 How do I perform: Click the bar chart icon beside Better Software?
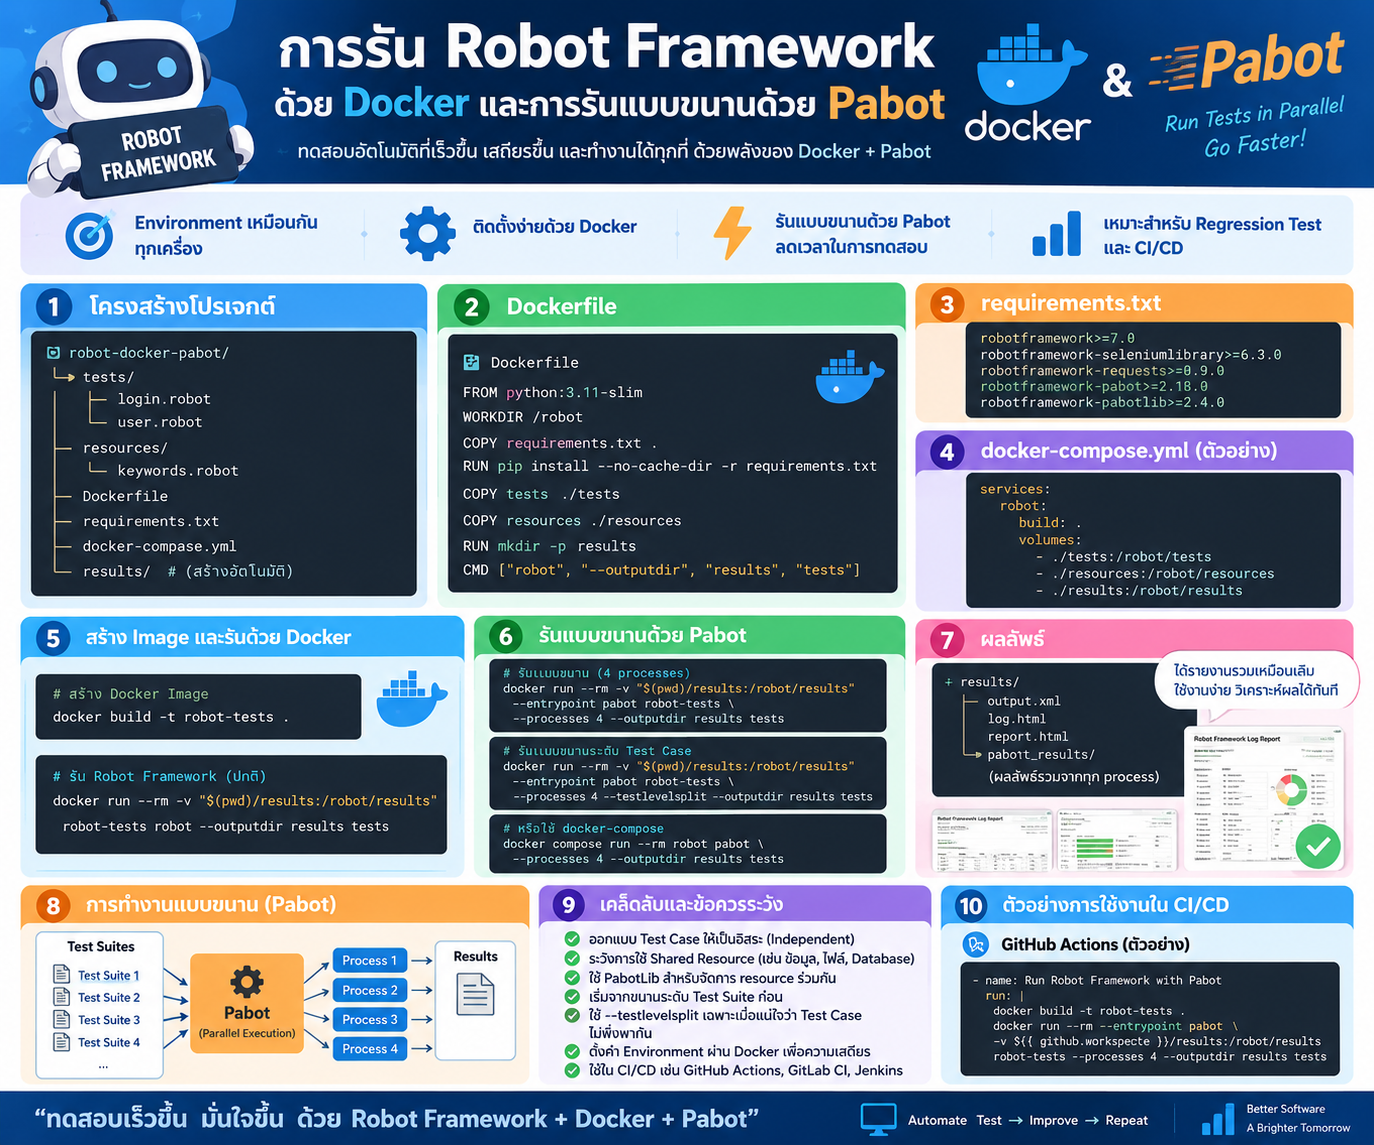click(x=1217, y=1120)
